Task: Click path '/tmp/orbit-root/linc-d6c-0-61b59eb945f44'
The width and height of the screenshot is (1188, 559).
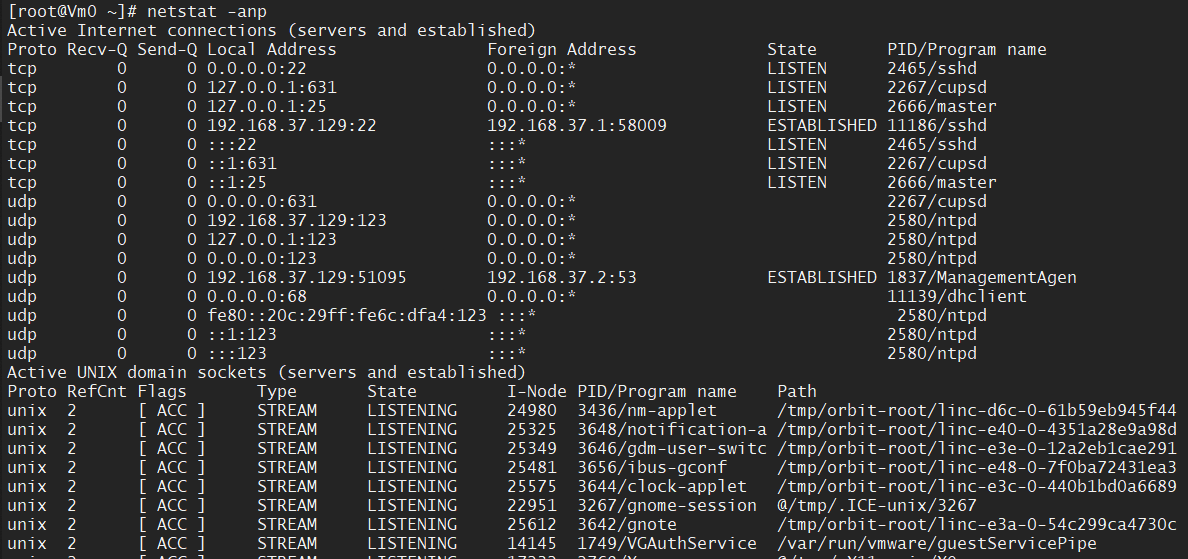Action: pyautogui.click(x=977, y=411)
